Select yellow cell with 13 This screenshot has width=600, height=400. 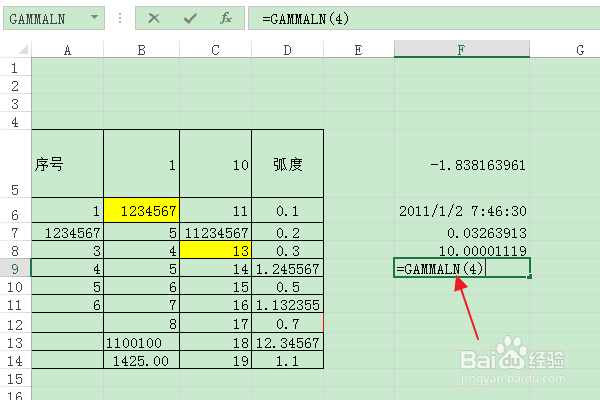(215, 250)
